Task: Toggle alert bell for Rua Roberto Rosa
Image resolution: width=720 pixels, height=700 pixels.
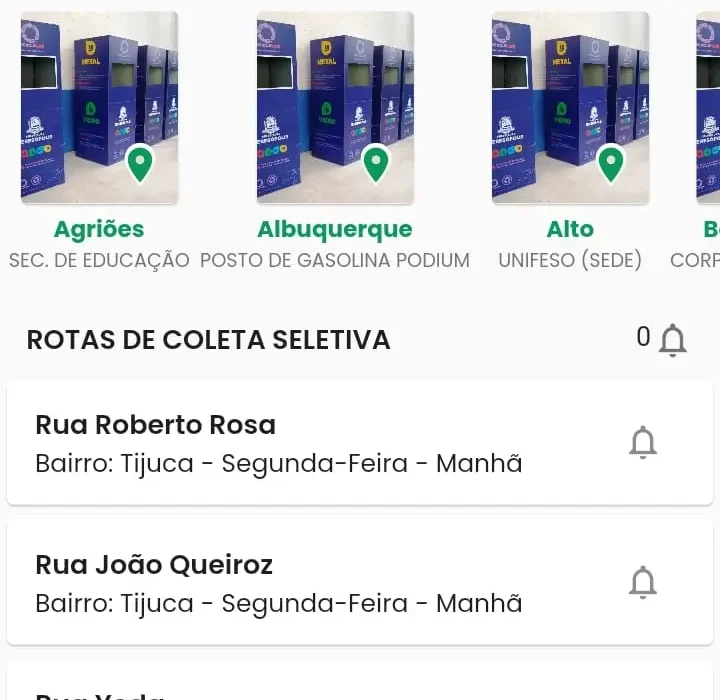Action: (643, 442)
